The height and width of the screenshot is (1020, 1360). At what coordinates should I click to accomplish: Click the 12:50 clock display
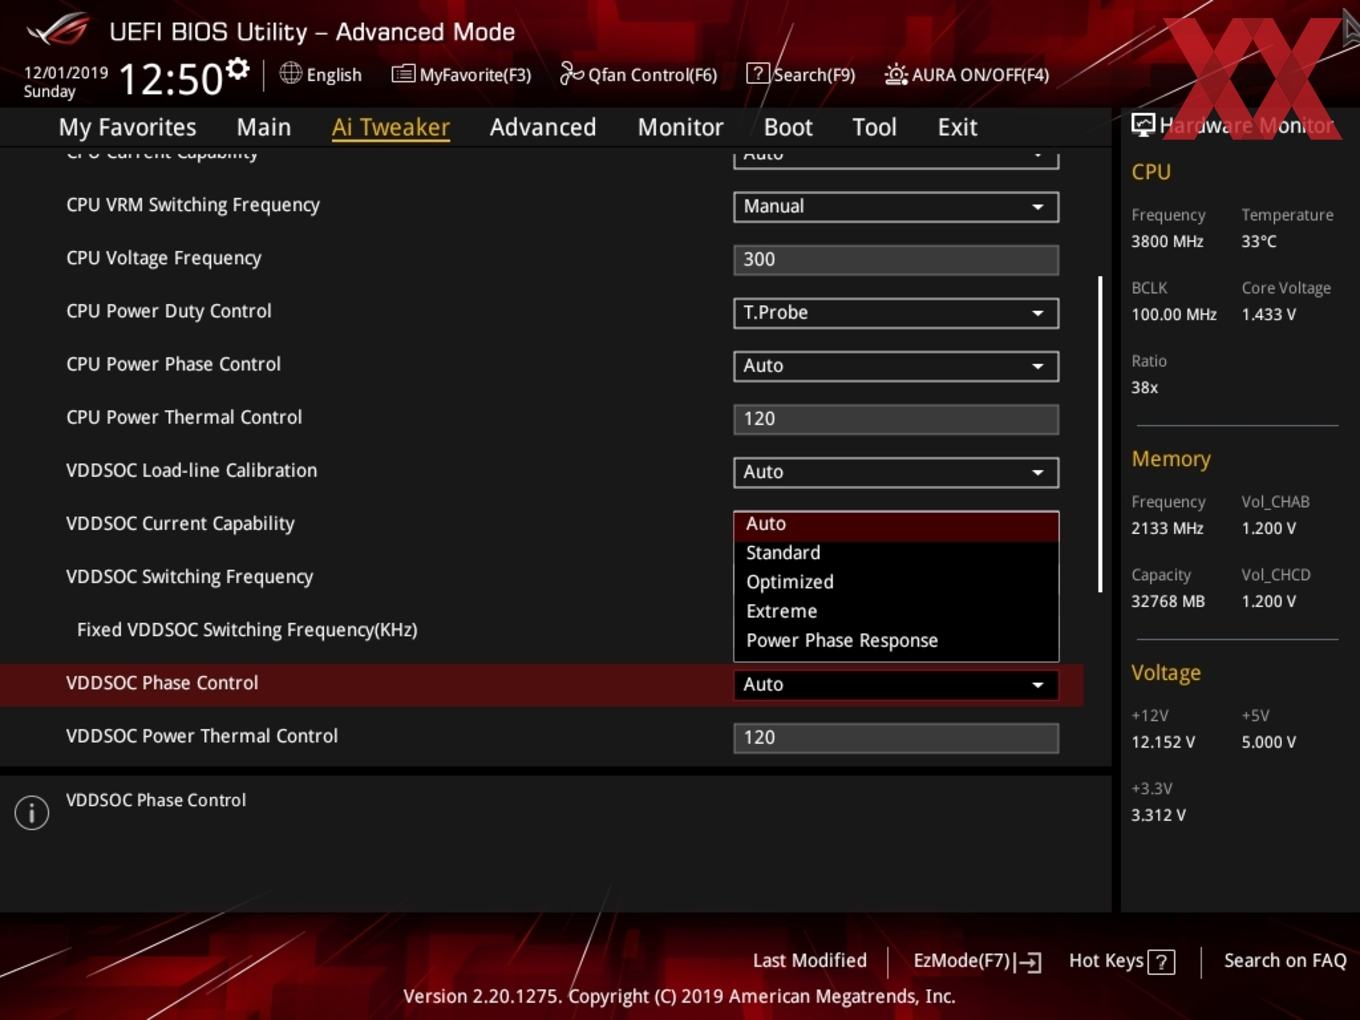tap(170, 79)
